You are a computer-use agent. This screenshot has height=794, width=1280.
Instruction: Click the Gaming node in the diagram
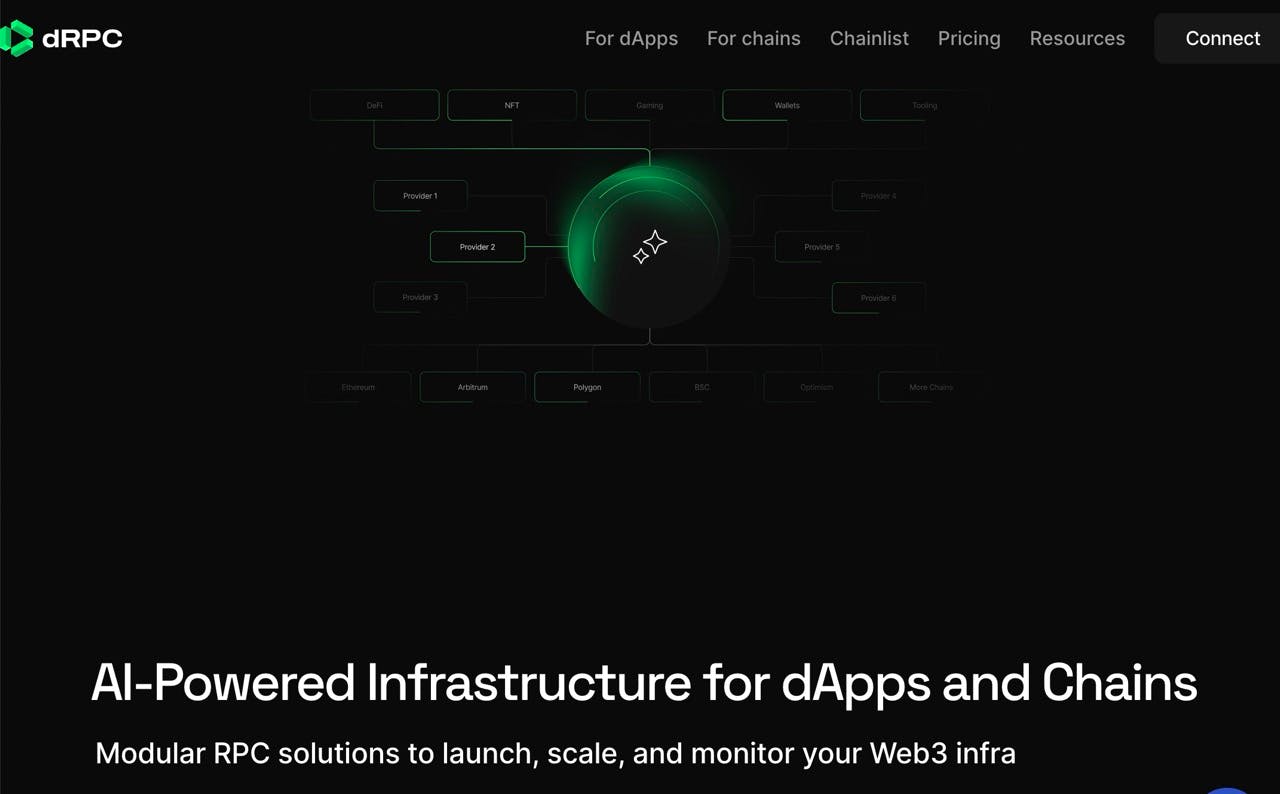[649, 104]
